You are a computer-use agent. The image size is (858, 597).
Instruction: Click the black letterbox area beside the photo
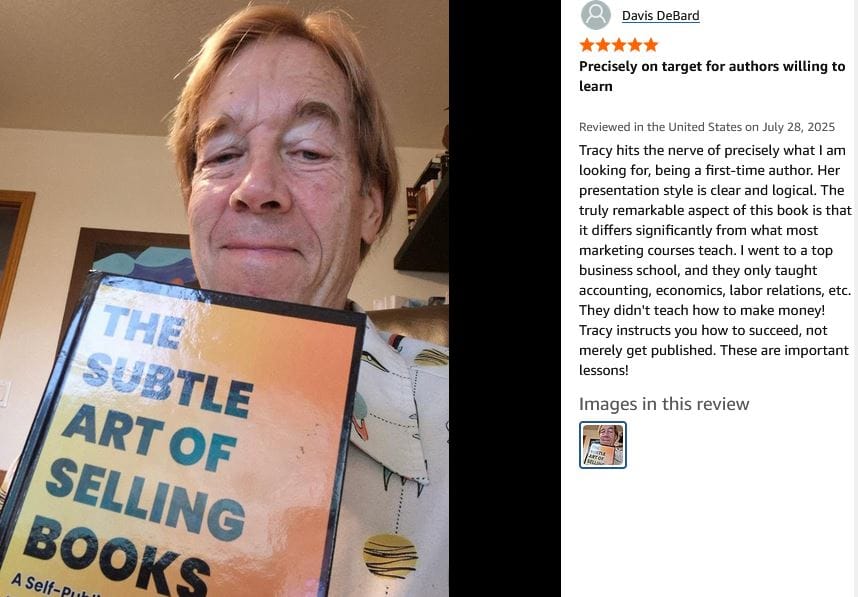click(505, 298)
